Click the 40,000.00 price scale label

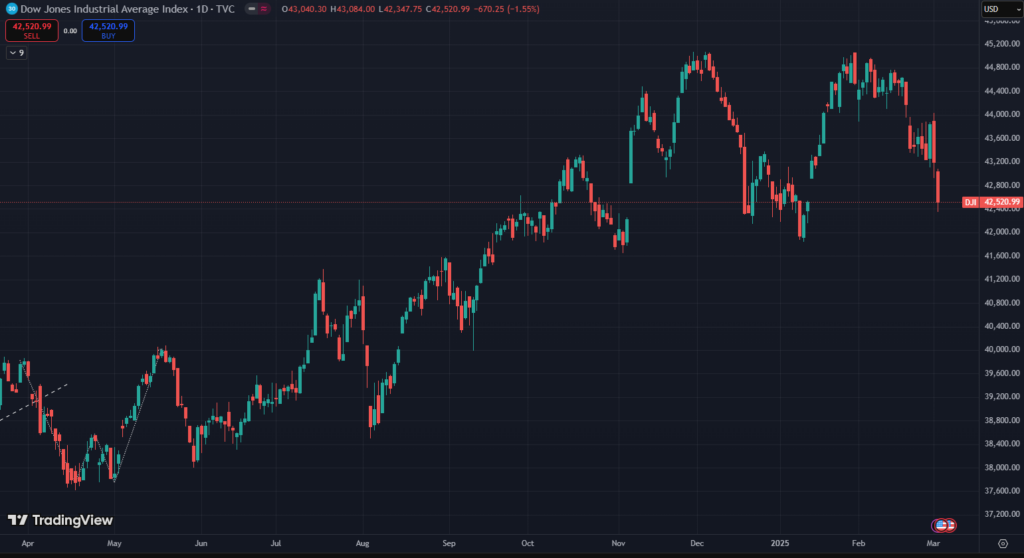pyautogui.click(x=1002, y=350)
